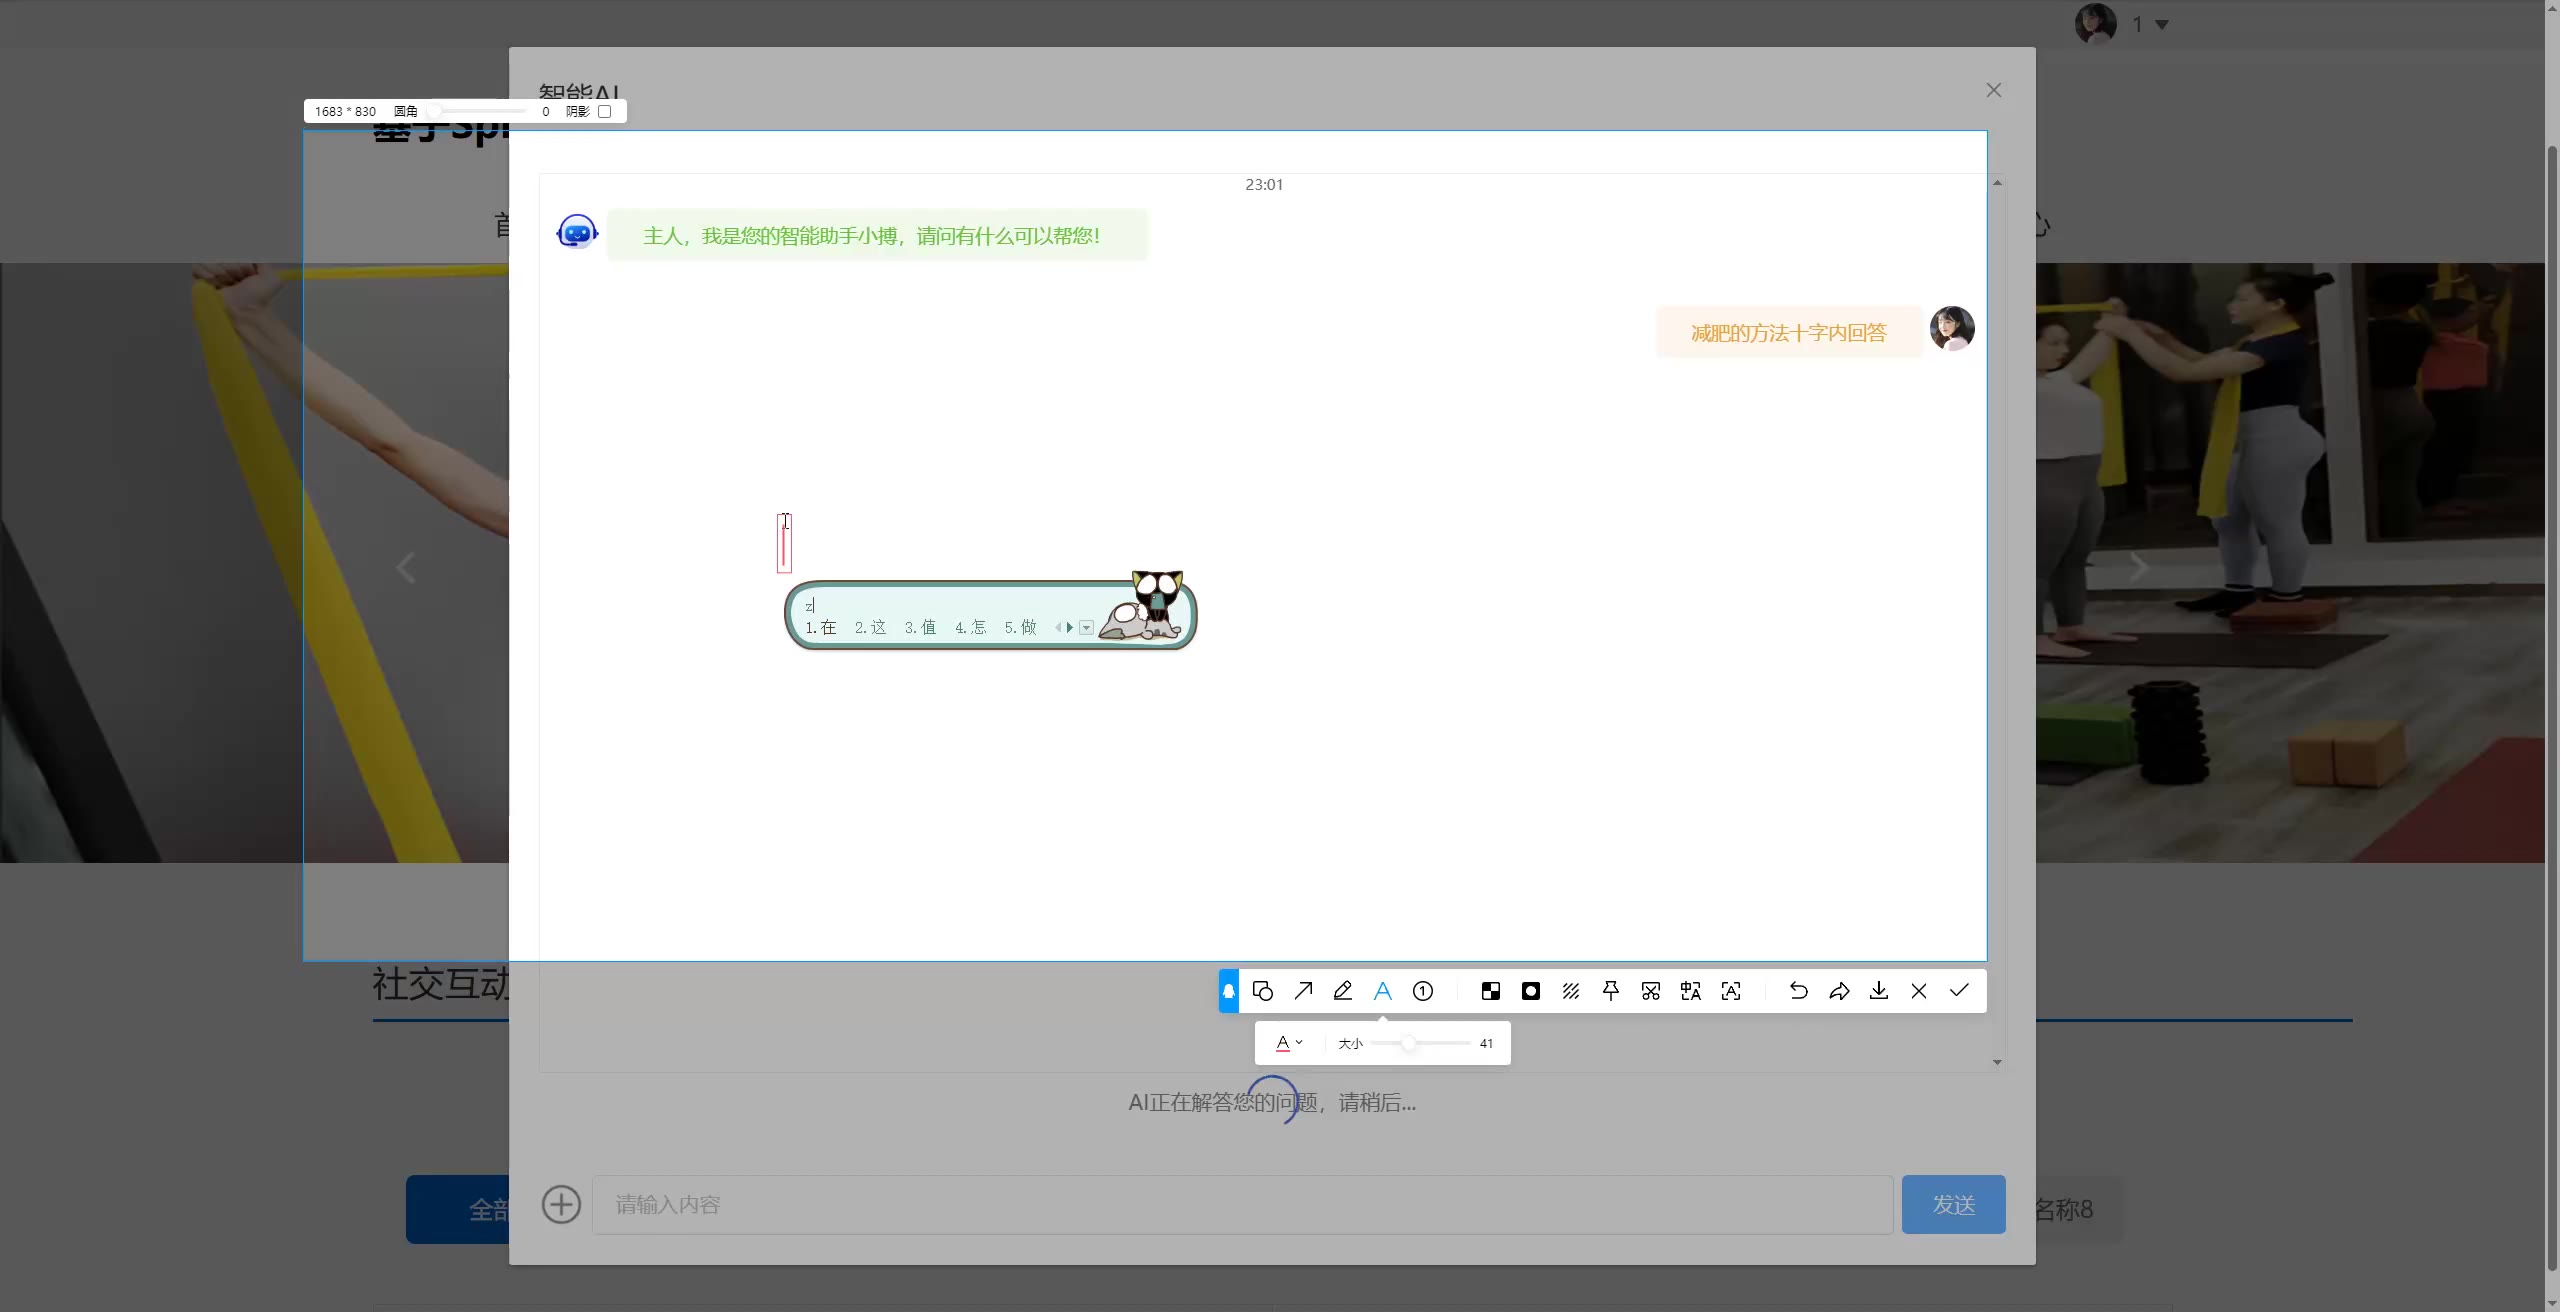Undo the last annotation
2560x1312 pixels.
pos(1798,991)
